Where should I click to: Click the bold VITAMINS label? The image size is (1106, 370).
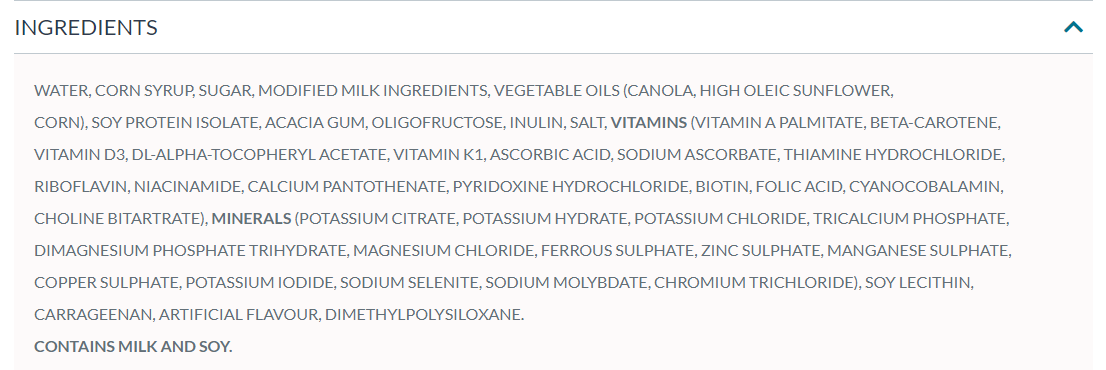(649, 123)
